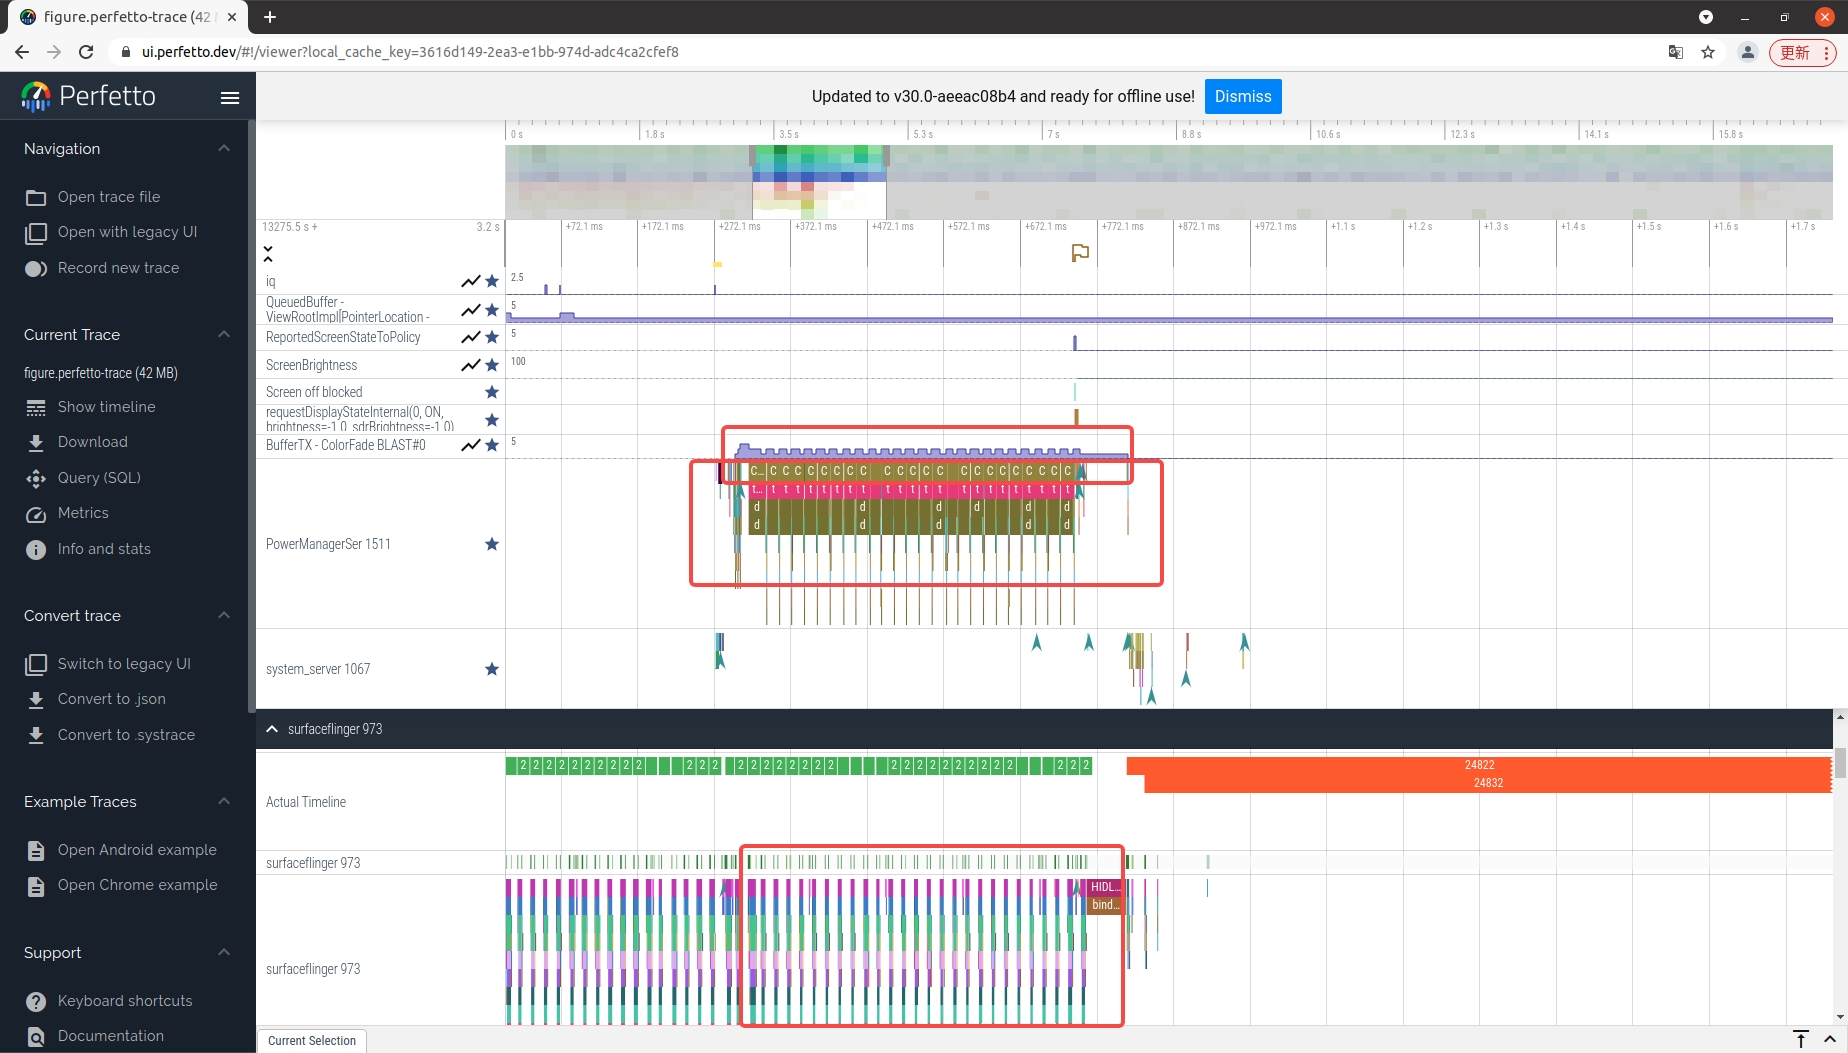The height and width of the screenshot is (1053, 1848).
Task: Move details panel to top
Action: pos(1801,1039)
